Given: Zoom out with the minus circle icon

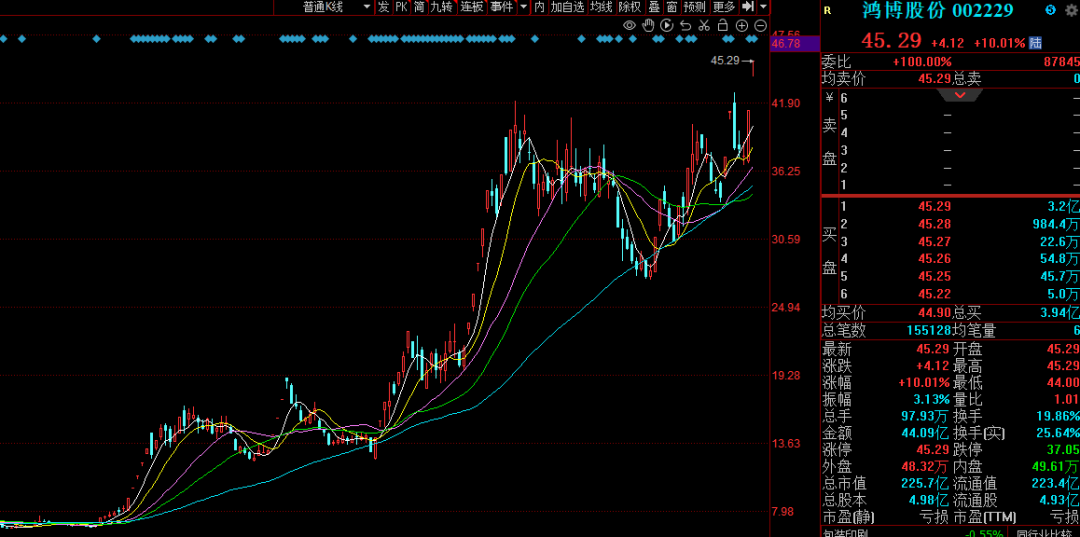Looking at the screenshot, I should [760, 25].
